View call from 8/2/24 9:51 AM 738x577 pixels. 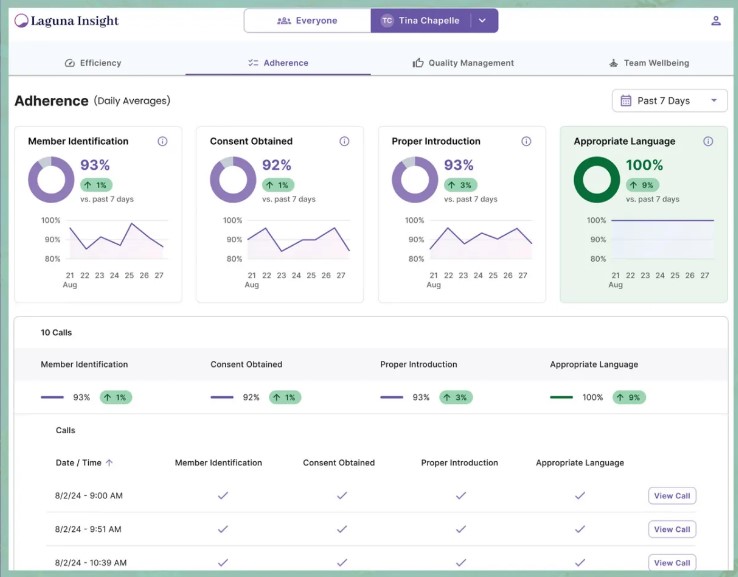click(x=671, y=529)
